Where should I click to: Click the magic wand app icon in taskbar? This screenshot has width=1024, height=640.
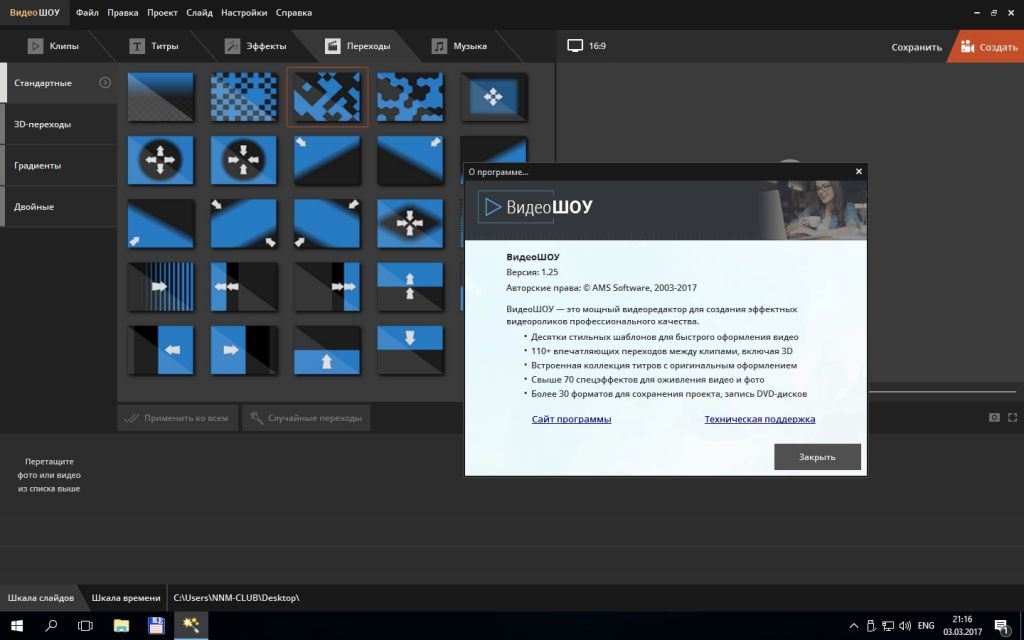190,625
